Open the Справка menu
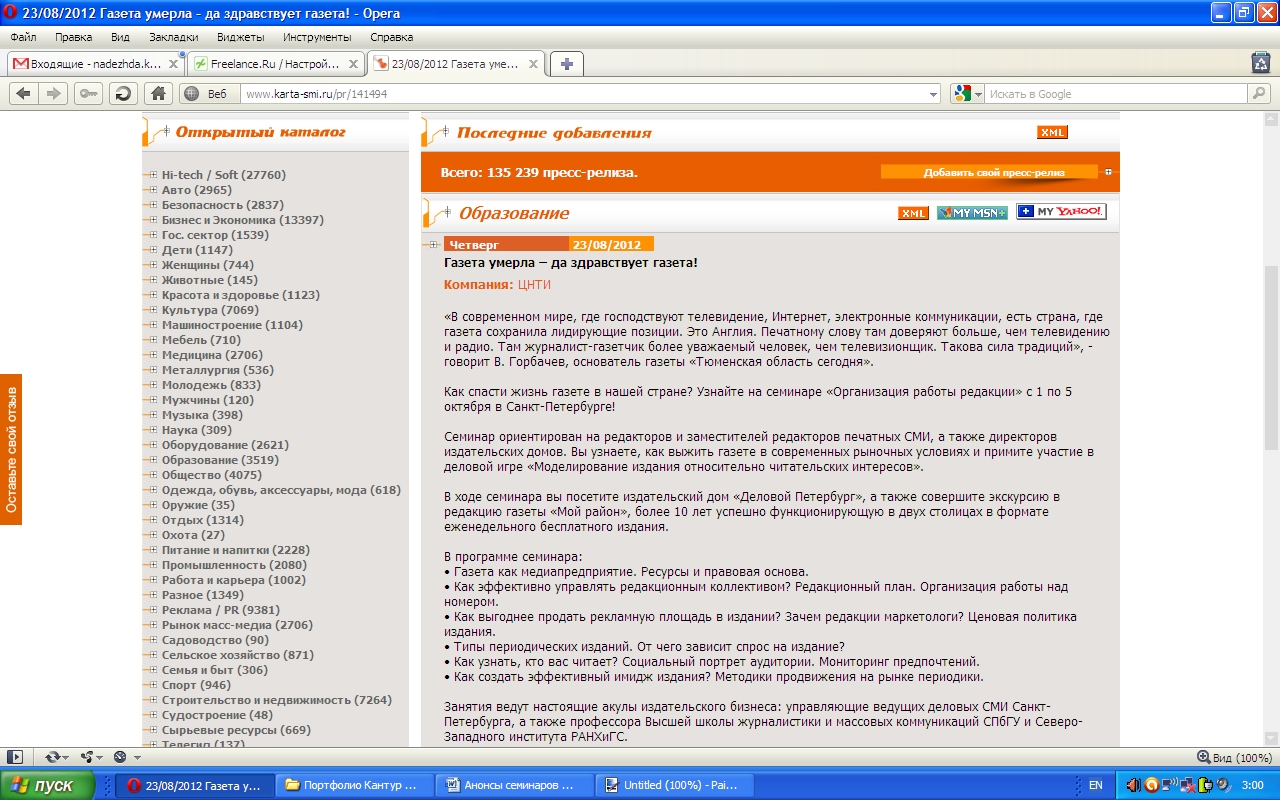Image resolution: width=1280 pixels, height=800 pixels. click(x=391, y=37)
